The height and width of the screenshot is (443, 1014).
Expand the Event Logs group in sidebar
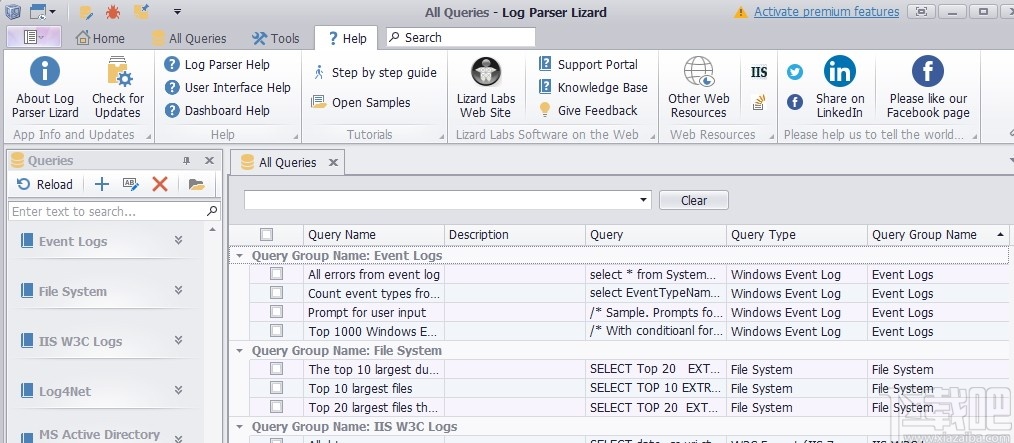(178, 241)
